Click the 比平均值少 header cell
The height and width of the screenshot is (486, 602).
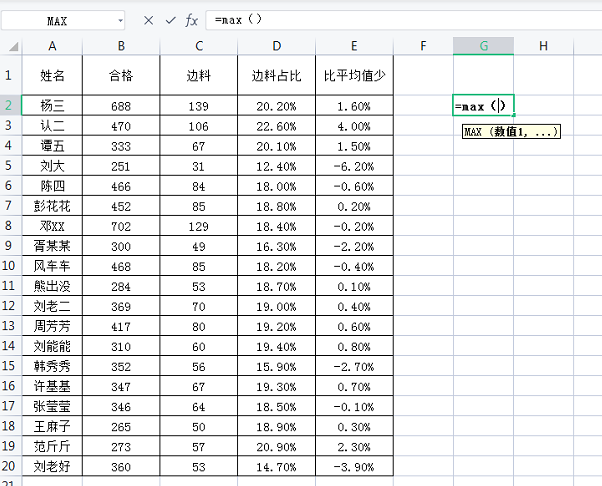354,76
